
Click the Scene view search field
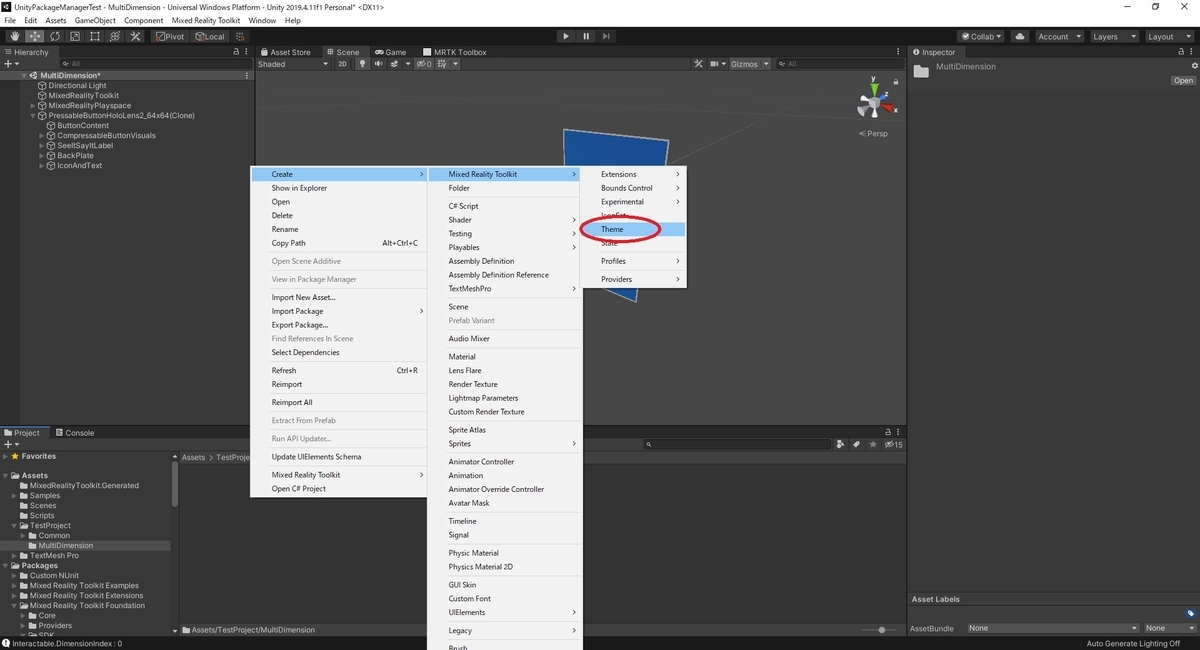click(x=838, y=64)
